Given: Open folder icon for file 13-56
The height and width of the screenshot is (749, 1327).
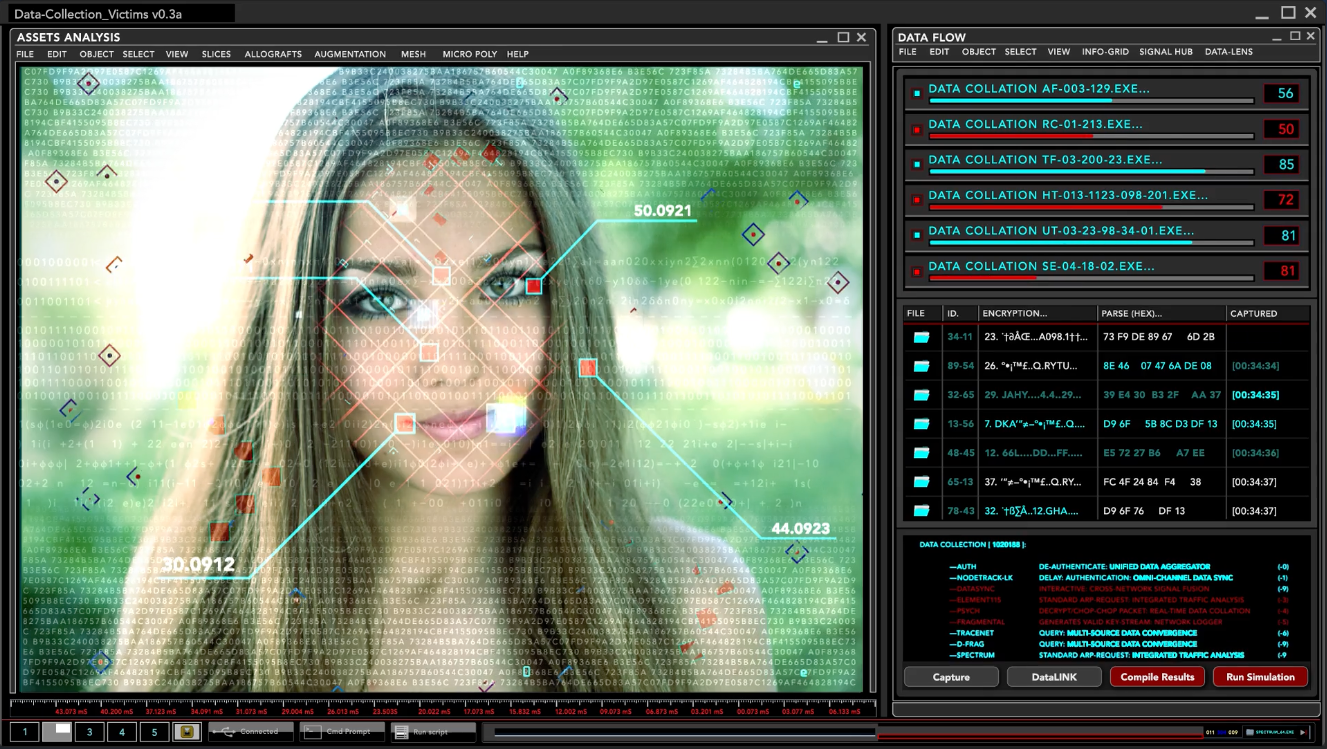Looking at the screenshot, I should click(x=921, y=424).
